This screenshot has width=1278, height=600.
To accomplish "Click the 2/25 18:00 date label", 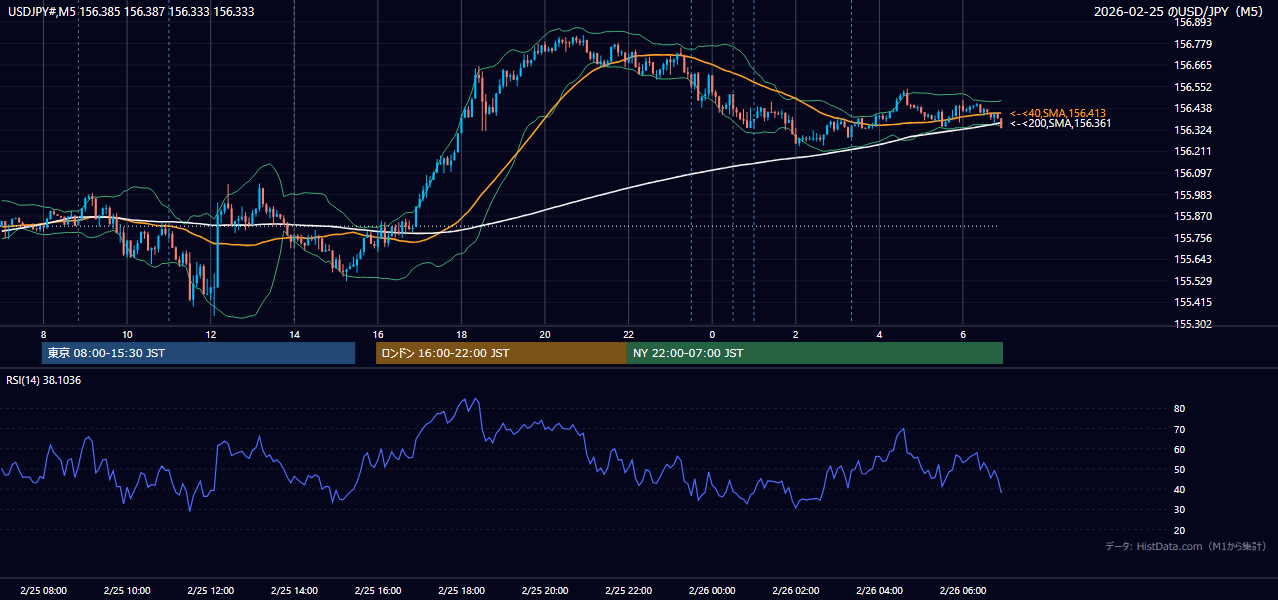I will coord(461,591).
